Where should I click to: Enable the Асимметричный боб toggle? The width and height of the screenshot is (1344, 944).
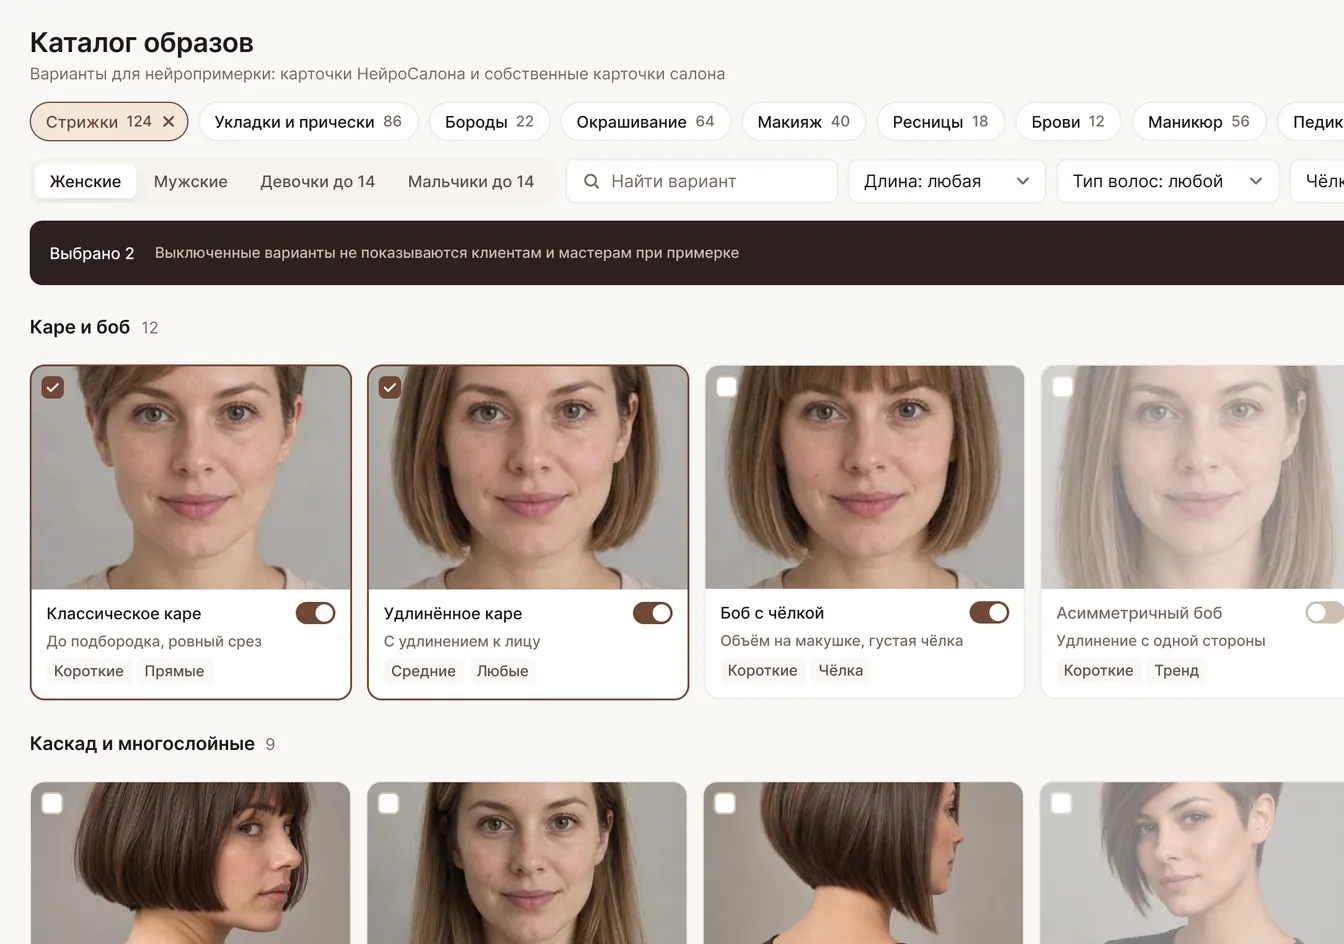coord(1325,612)
